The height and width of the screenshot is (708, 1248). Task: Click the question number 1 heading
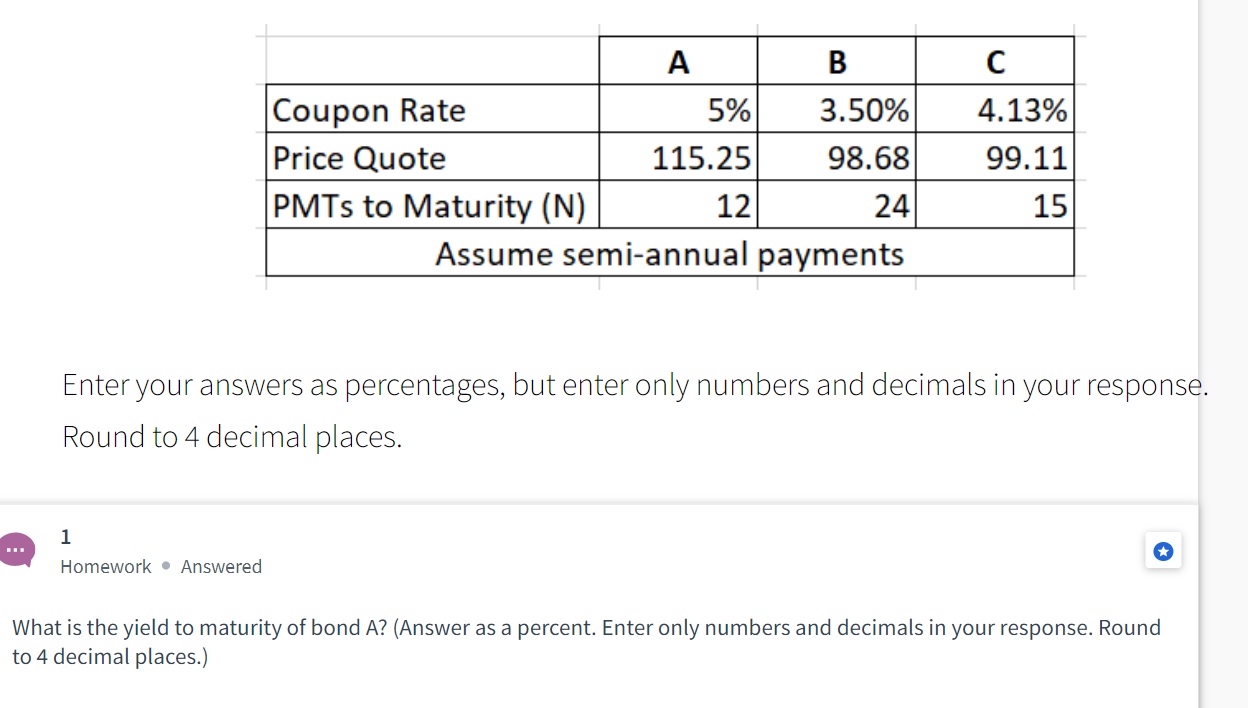65,537
